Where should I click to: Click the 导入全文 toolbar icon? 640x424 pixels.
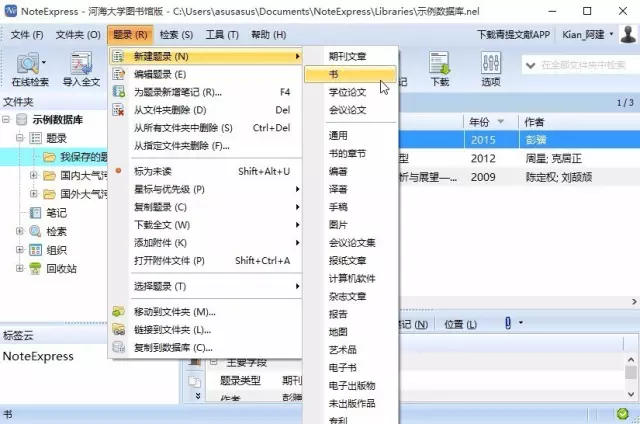pyautogui.click(x=81, y=64)
